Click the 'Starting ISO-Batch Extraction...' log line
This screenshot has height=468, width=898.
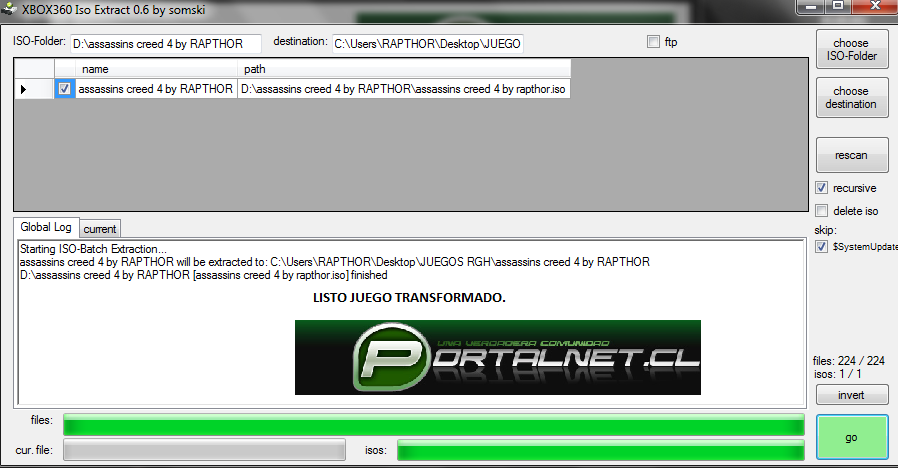(x=93, y=249)
